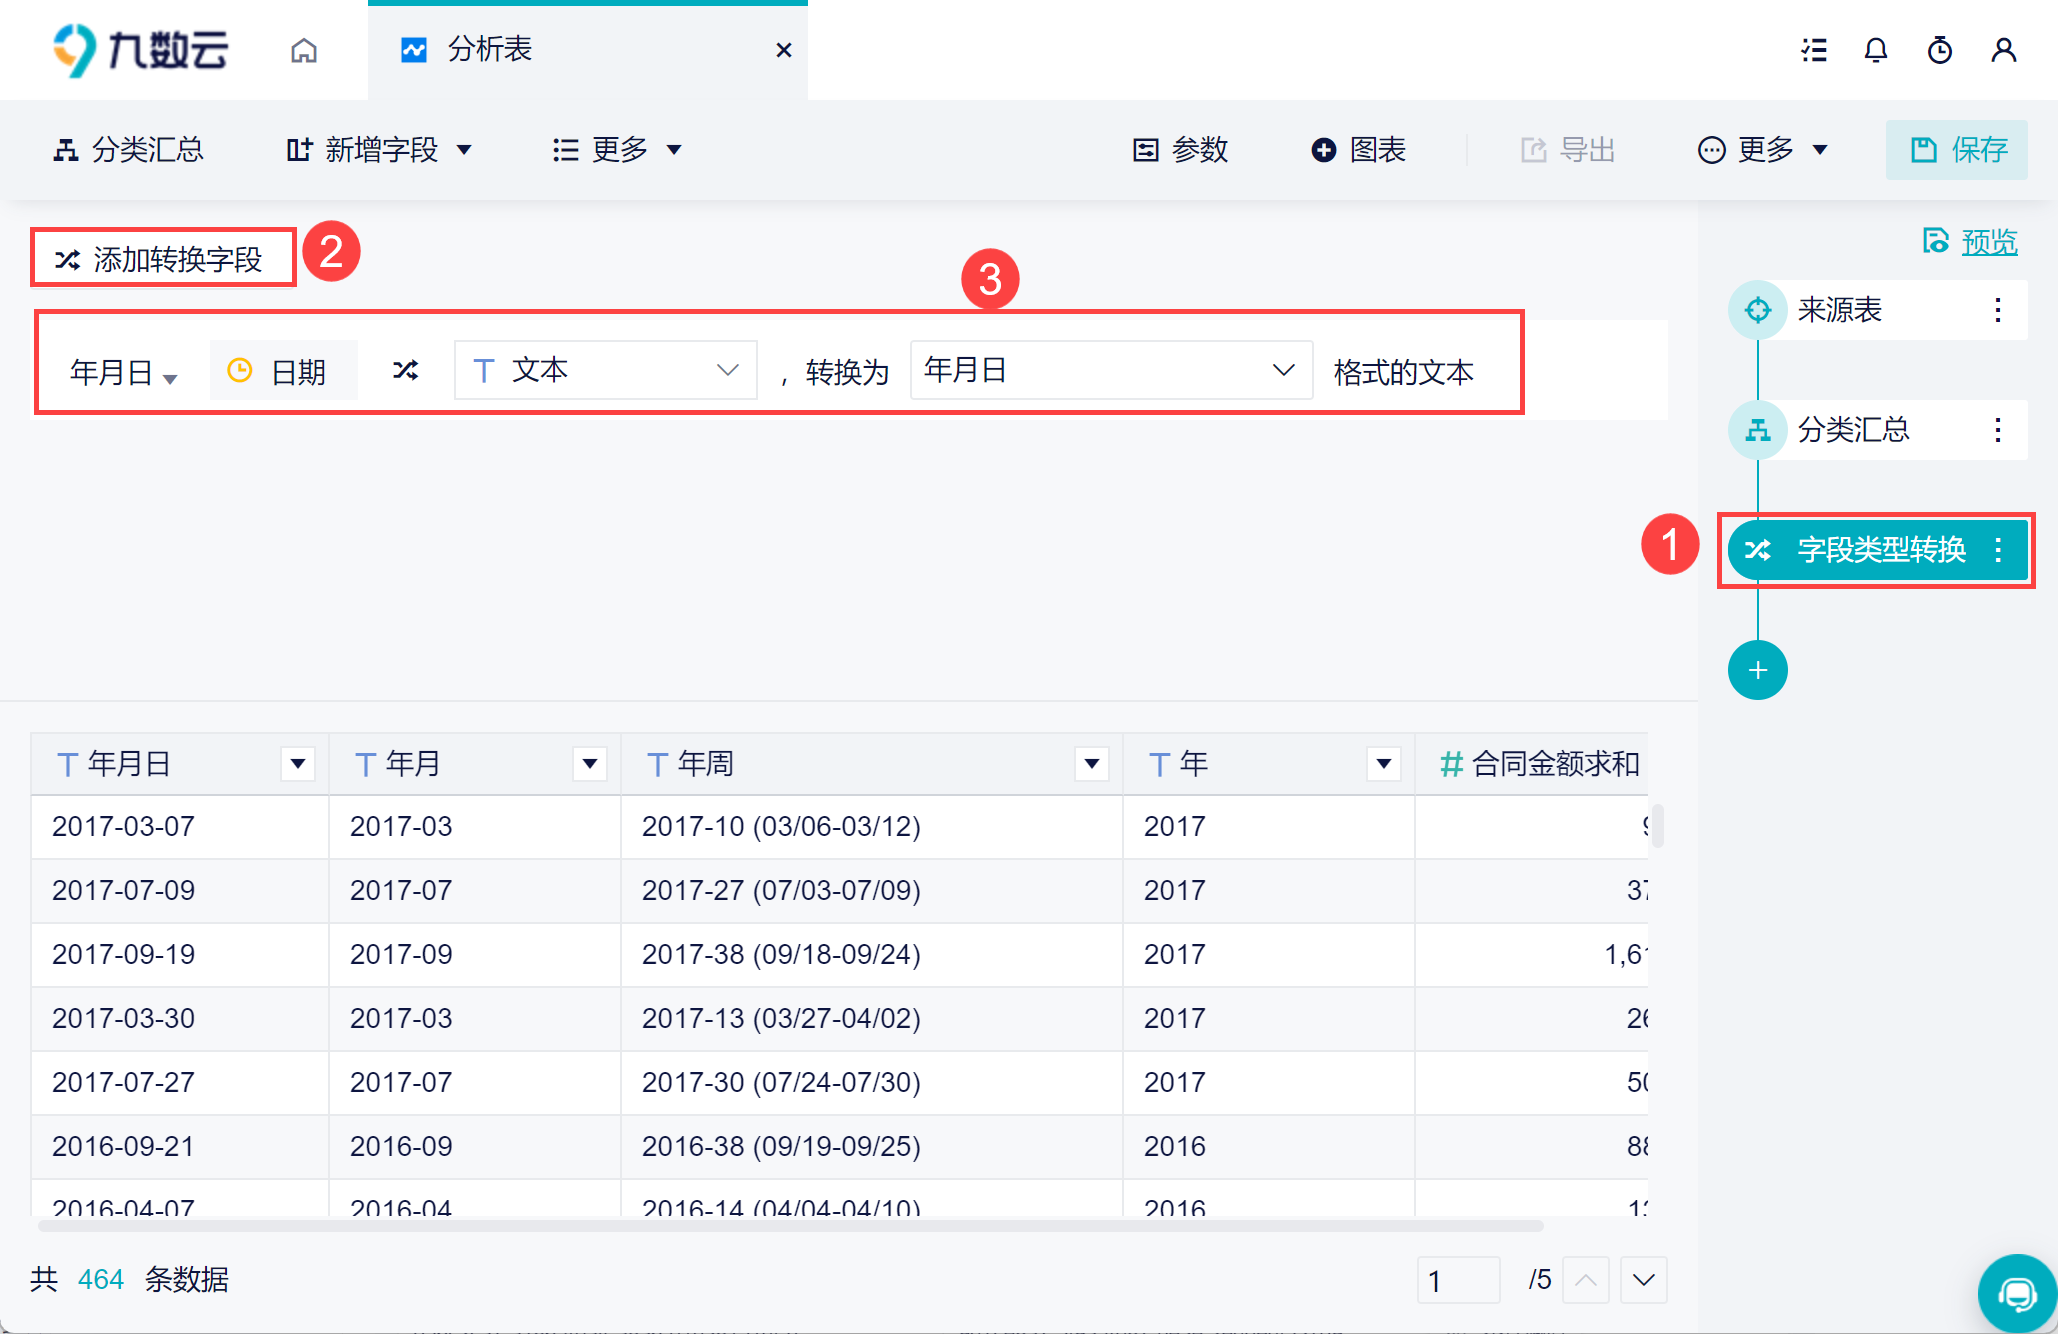Expand the 文本 type dropdown

605,370
